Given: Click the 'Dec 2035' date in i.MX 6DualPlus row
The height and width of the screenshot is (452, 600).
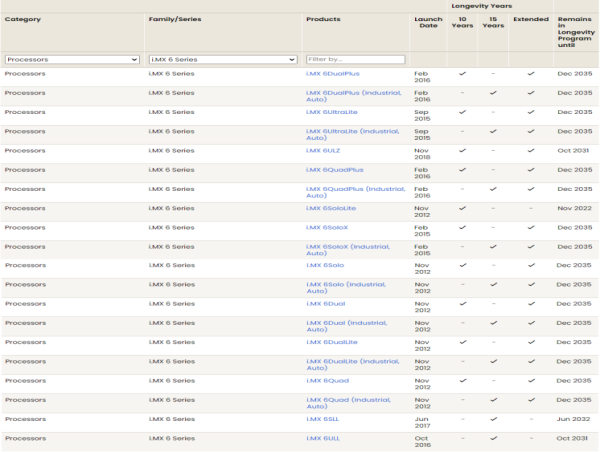Looking at the screenshot, I should (575, 73).
